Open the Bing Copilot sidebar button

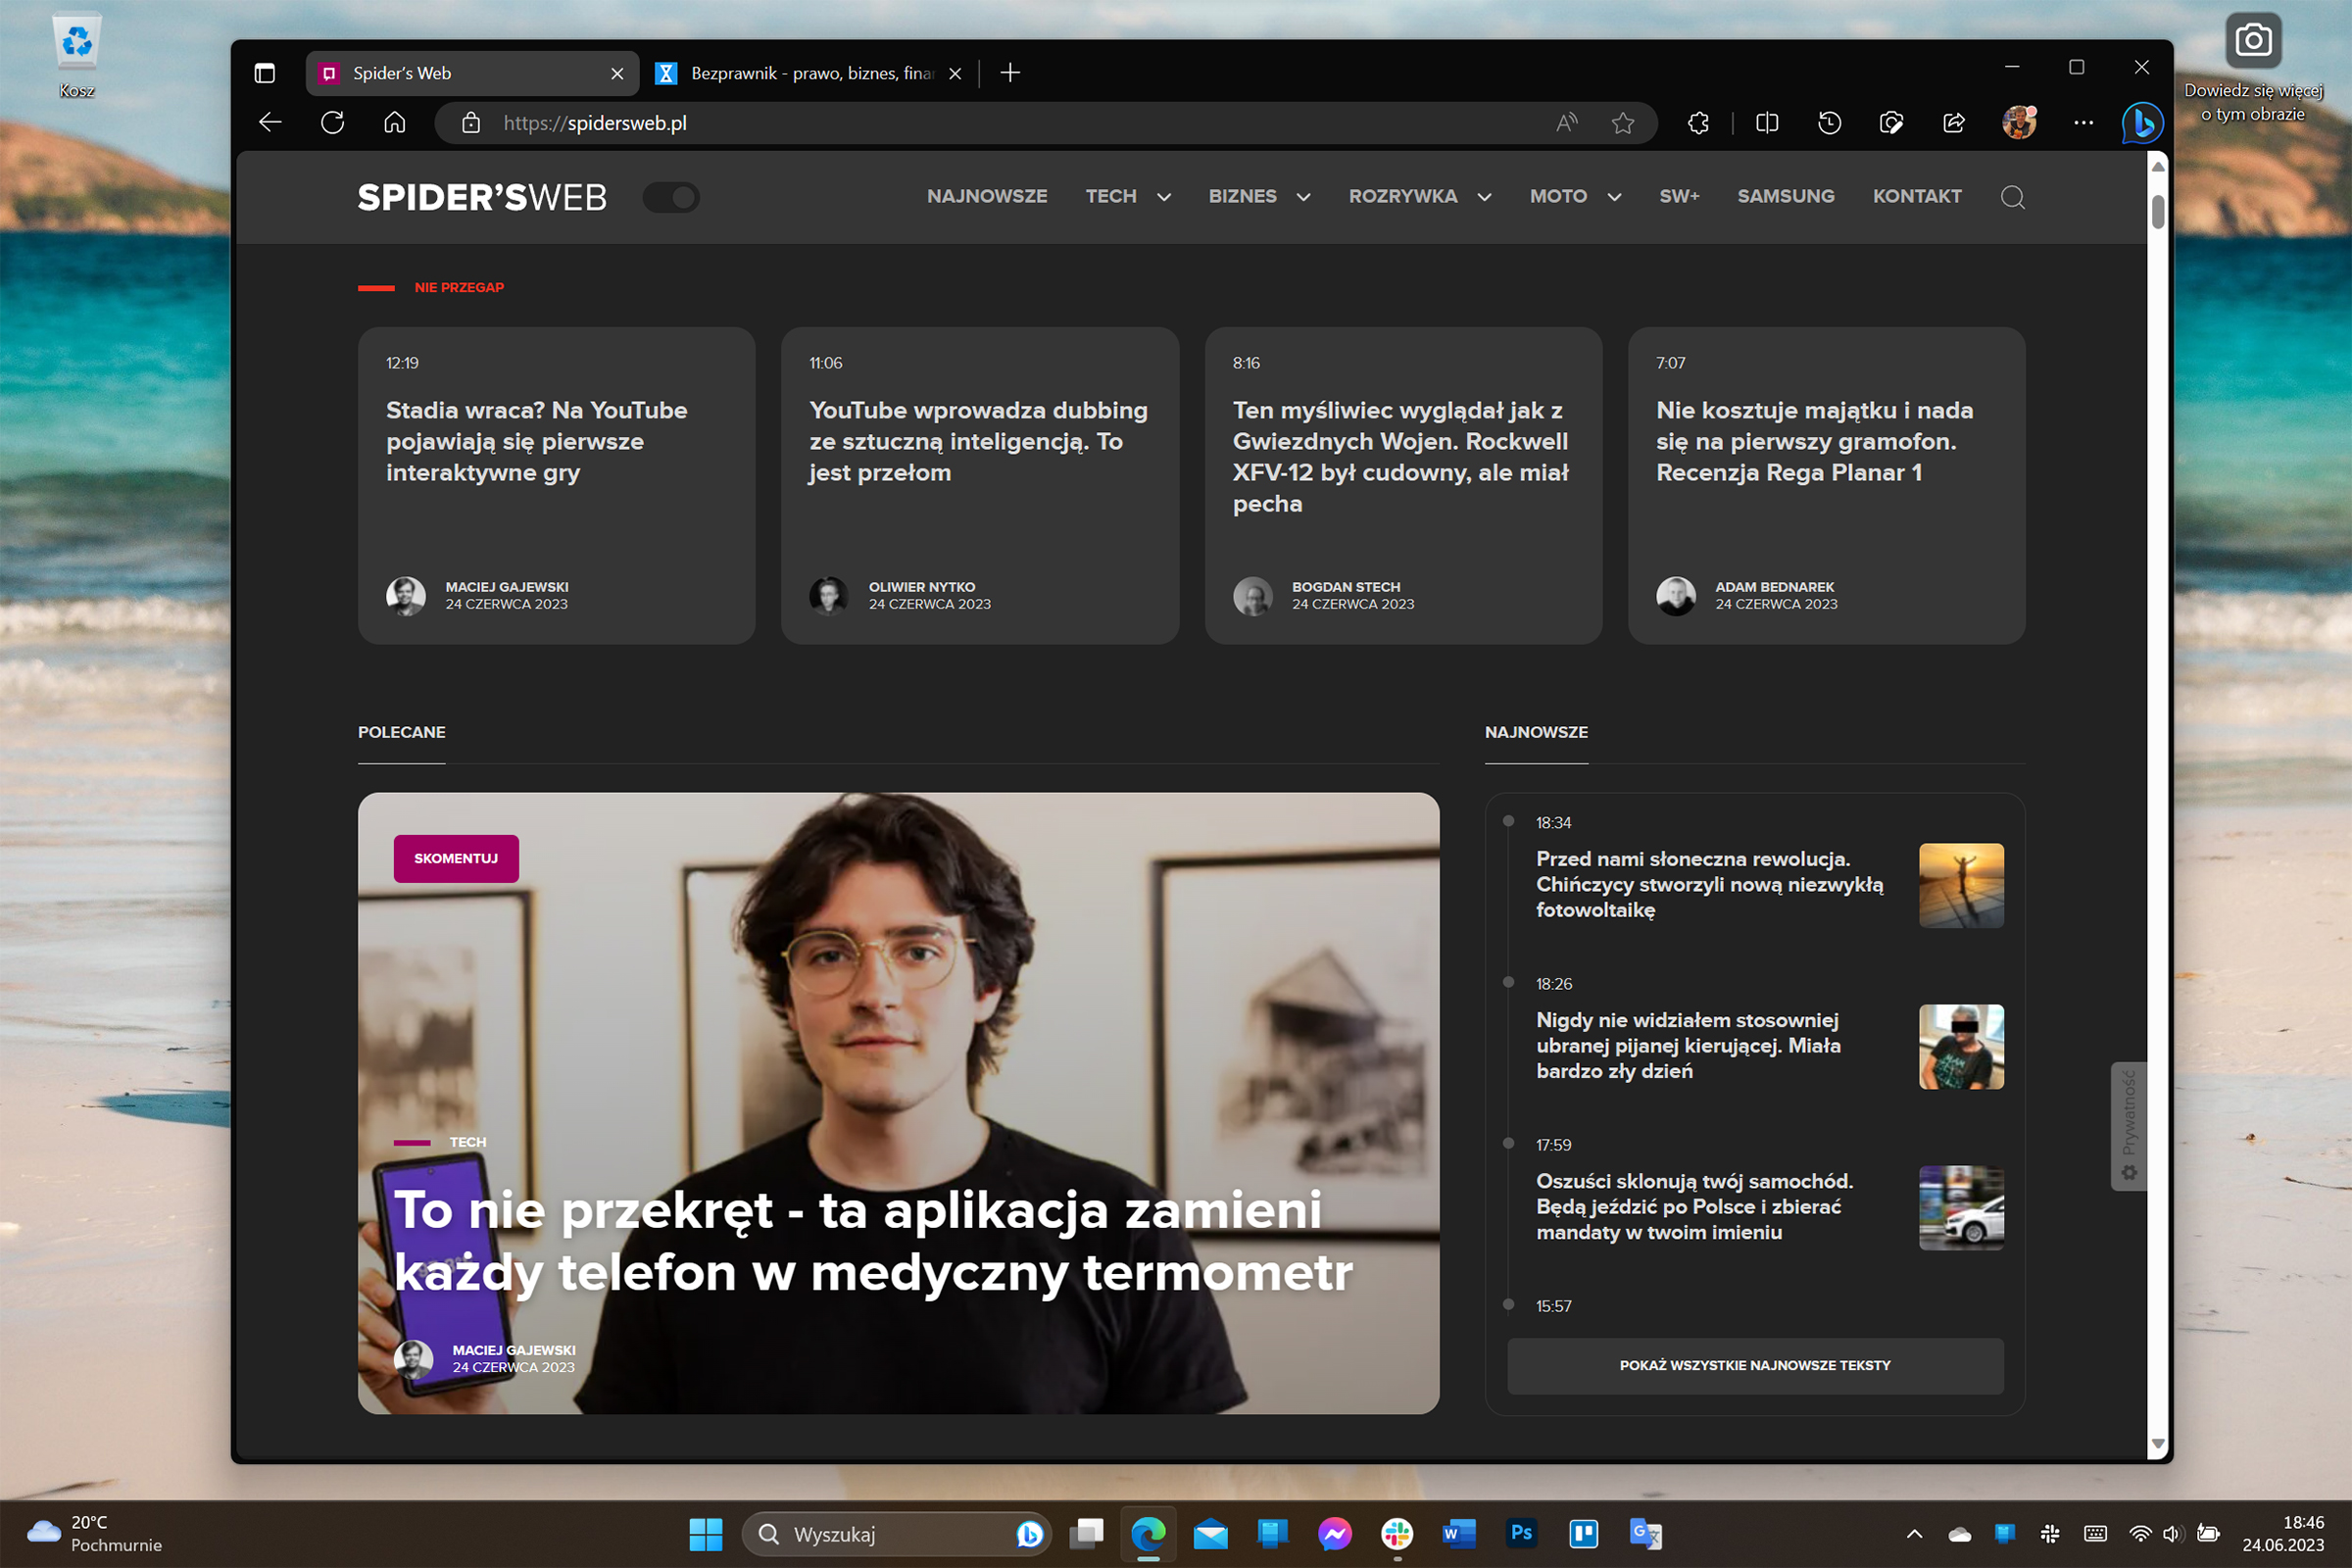2142,123
